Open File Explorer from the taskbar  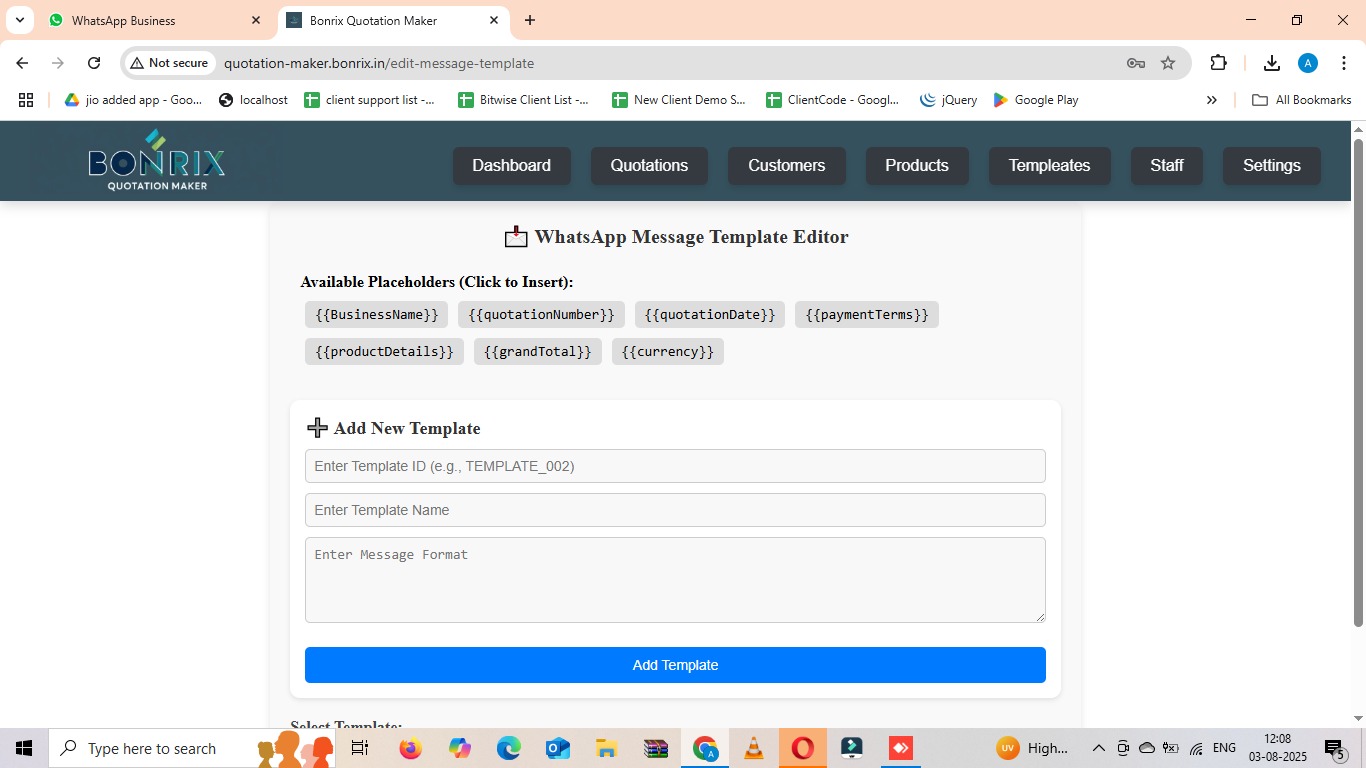click(606, 748)
